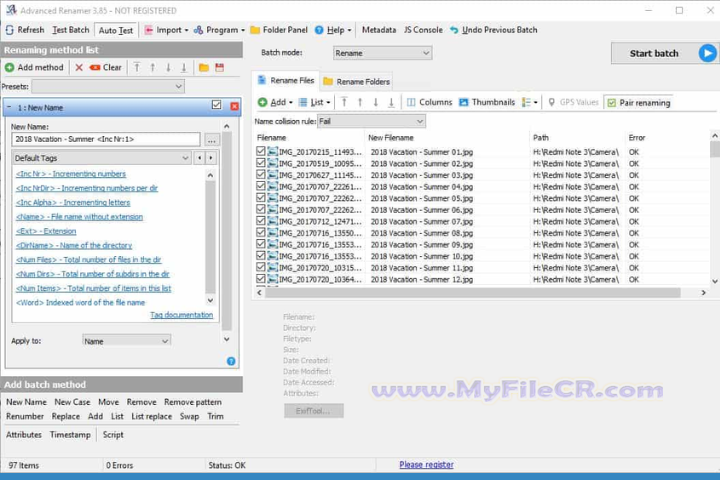
Task: Insert the <Inc Nr> Incrementing numbers tag
Action: (x=71, y=174)
